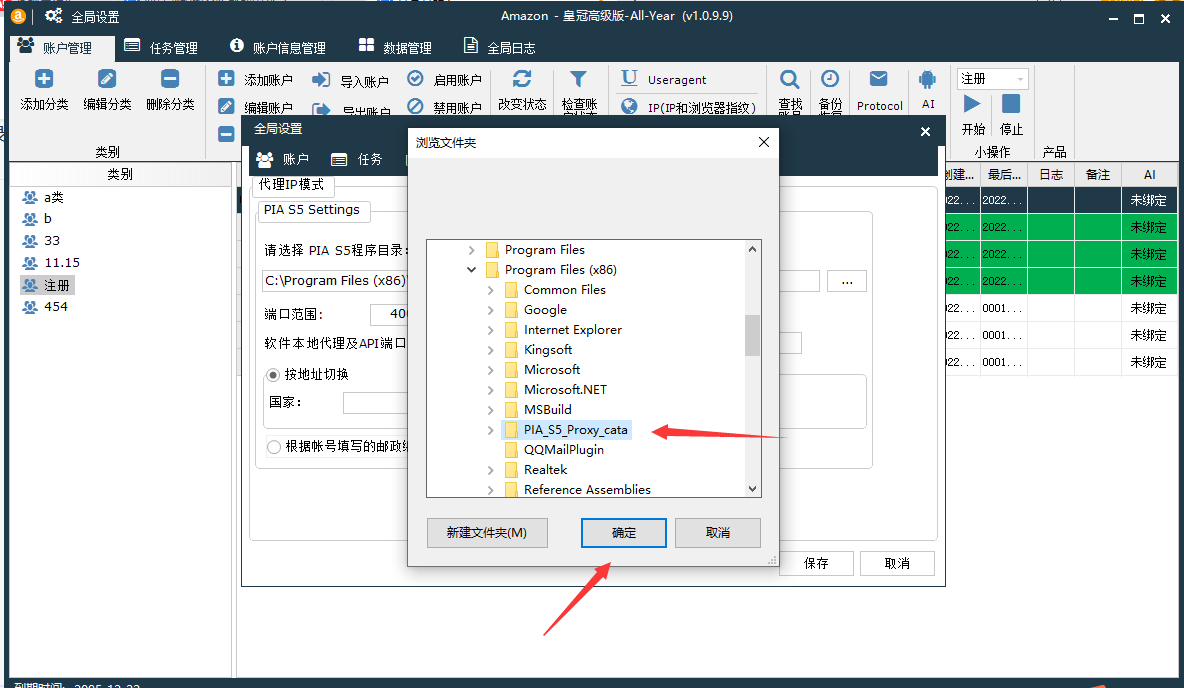Close the 浏览文件夹 dialog

pyautogui.click(x=763, y=142)
